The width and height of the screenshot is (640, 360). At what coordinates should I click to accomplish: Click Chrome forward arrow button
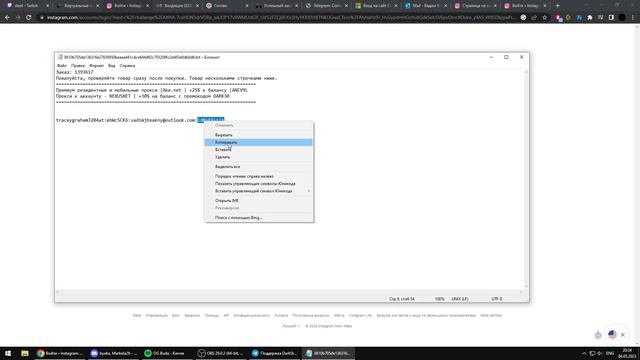tap(18, 18)
